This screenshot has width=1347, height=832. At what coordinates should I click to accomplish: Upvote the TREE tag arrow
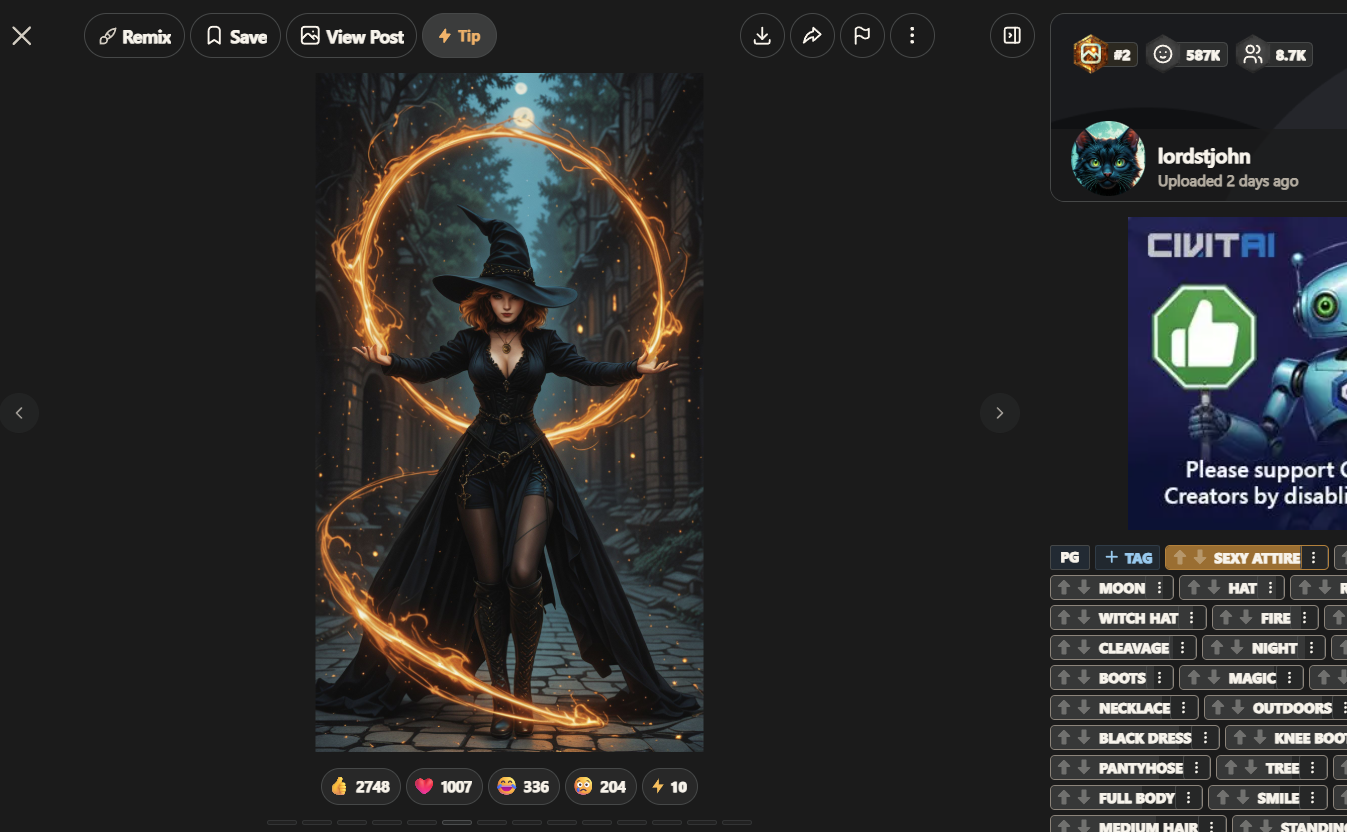[x=1231, y=768]
